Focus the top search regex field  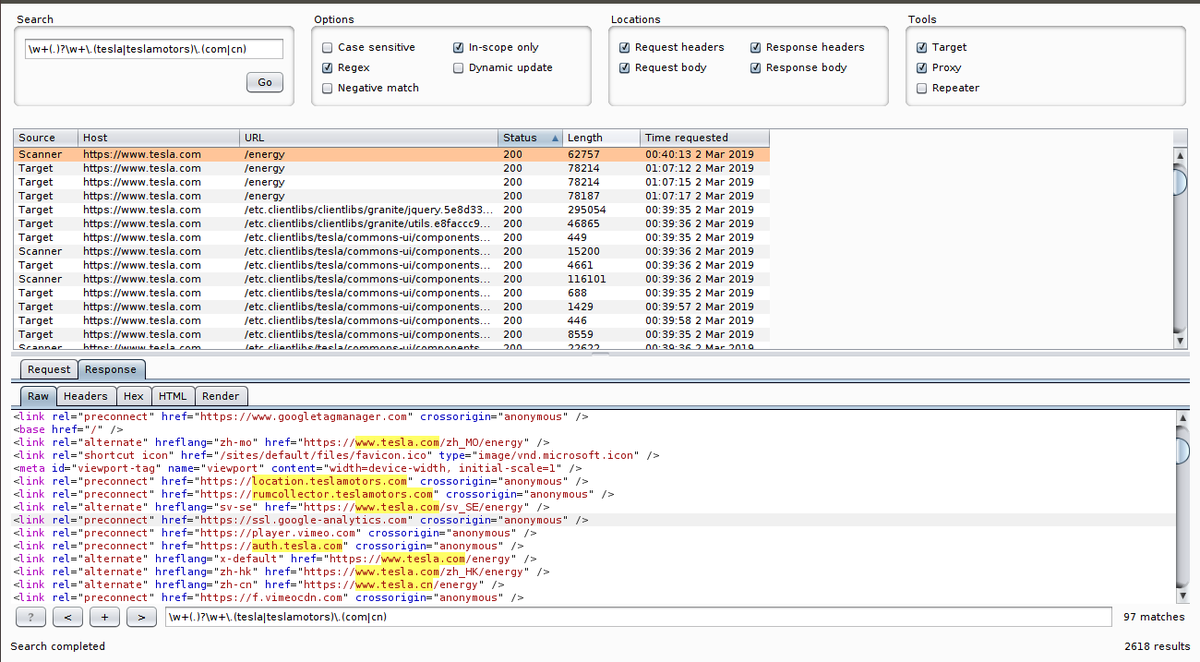pyautogui.click(x=154, y=50)
